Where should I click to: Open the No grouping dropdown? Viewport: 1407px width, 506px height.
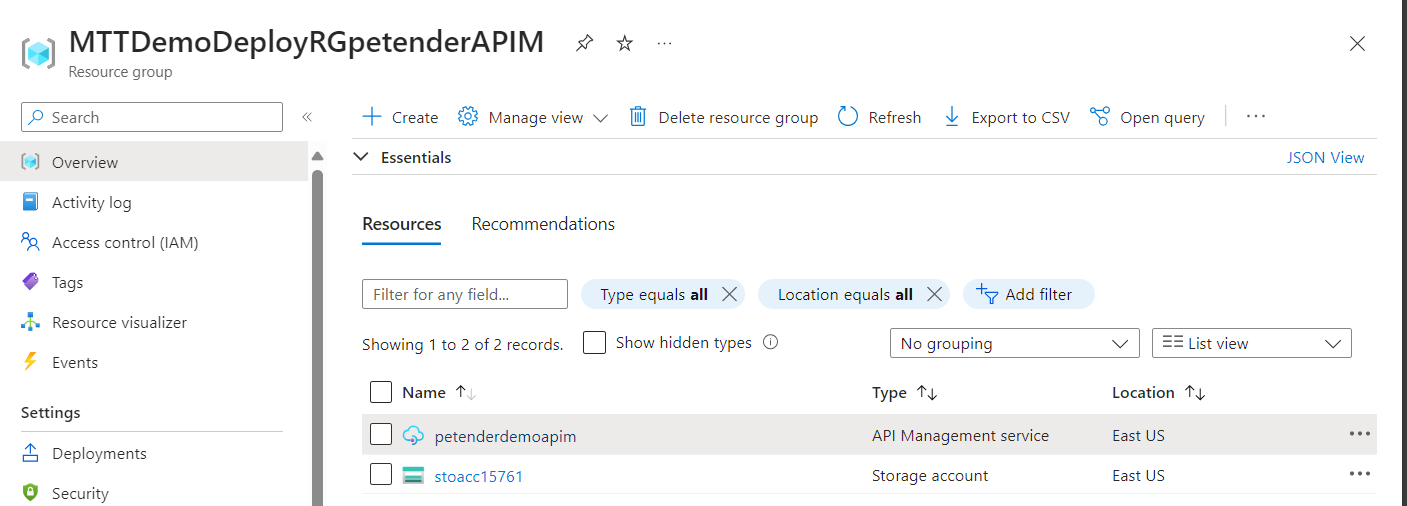tap(1014, 343)
